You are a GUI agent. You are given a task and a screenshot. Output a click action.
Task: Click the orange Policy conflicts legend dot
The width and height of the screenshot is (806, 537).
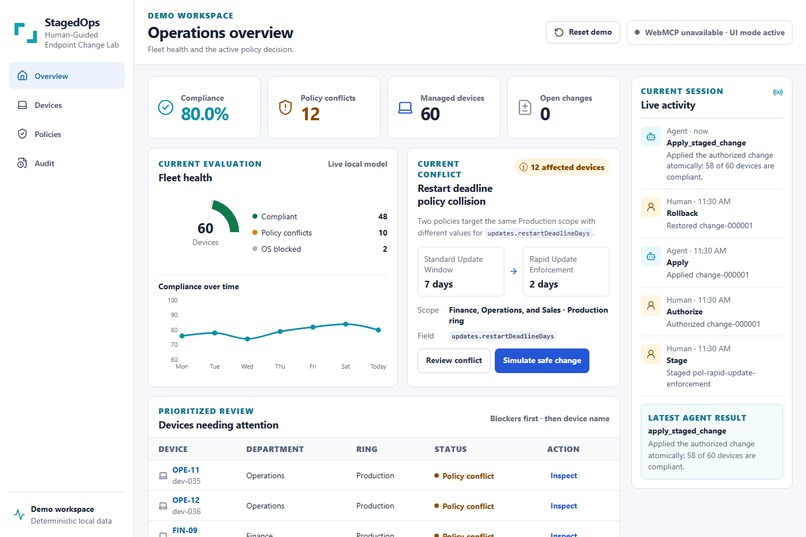[x=254, y=233]
